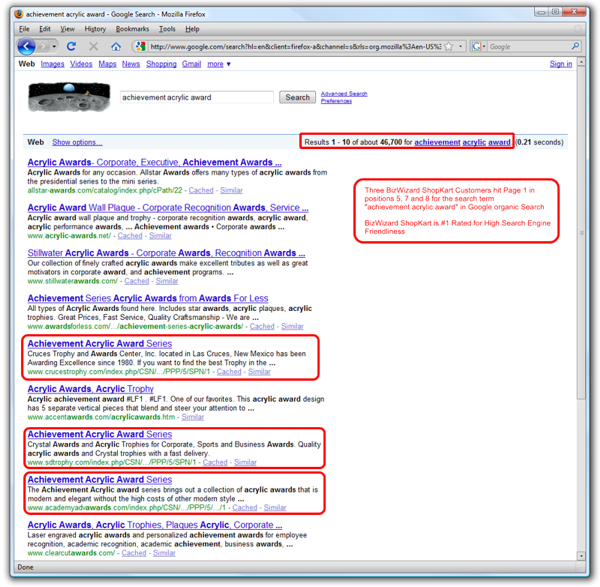Click the Sign in link
The height and width of the screenshot is (587, 600).
point(561,64)
